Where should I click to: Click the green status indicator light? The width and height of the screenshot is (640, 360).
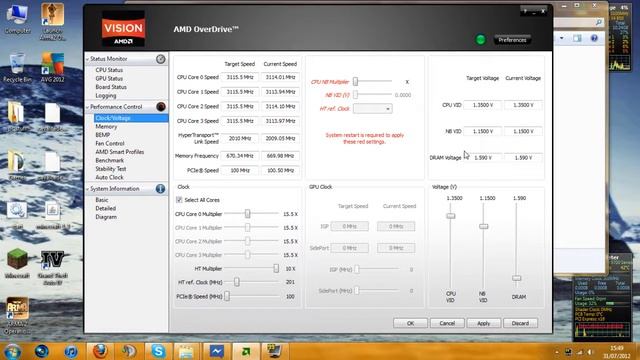481,40
